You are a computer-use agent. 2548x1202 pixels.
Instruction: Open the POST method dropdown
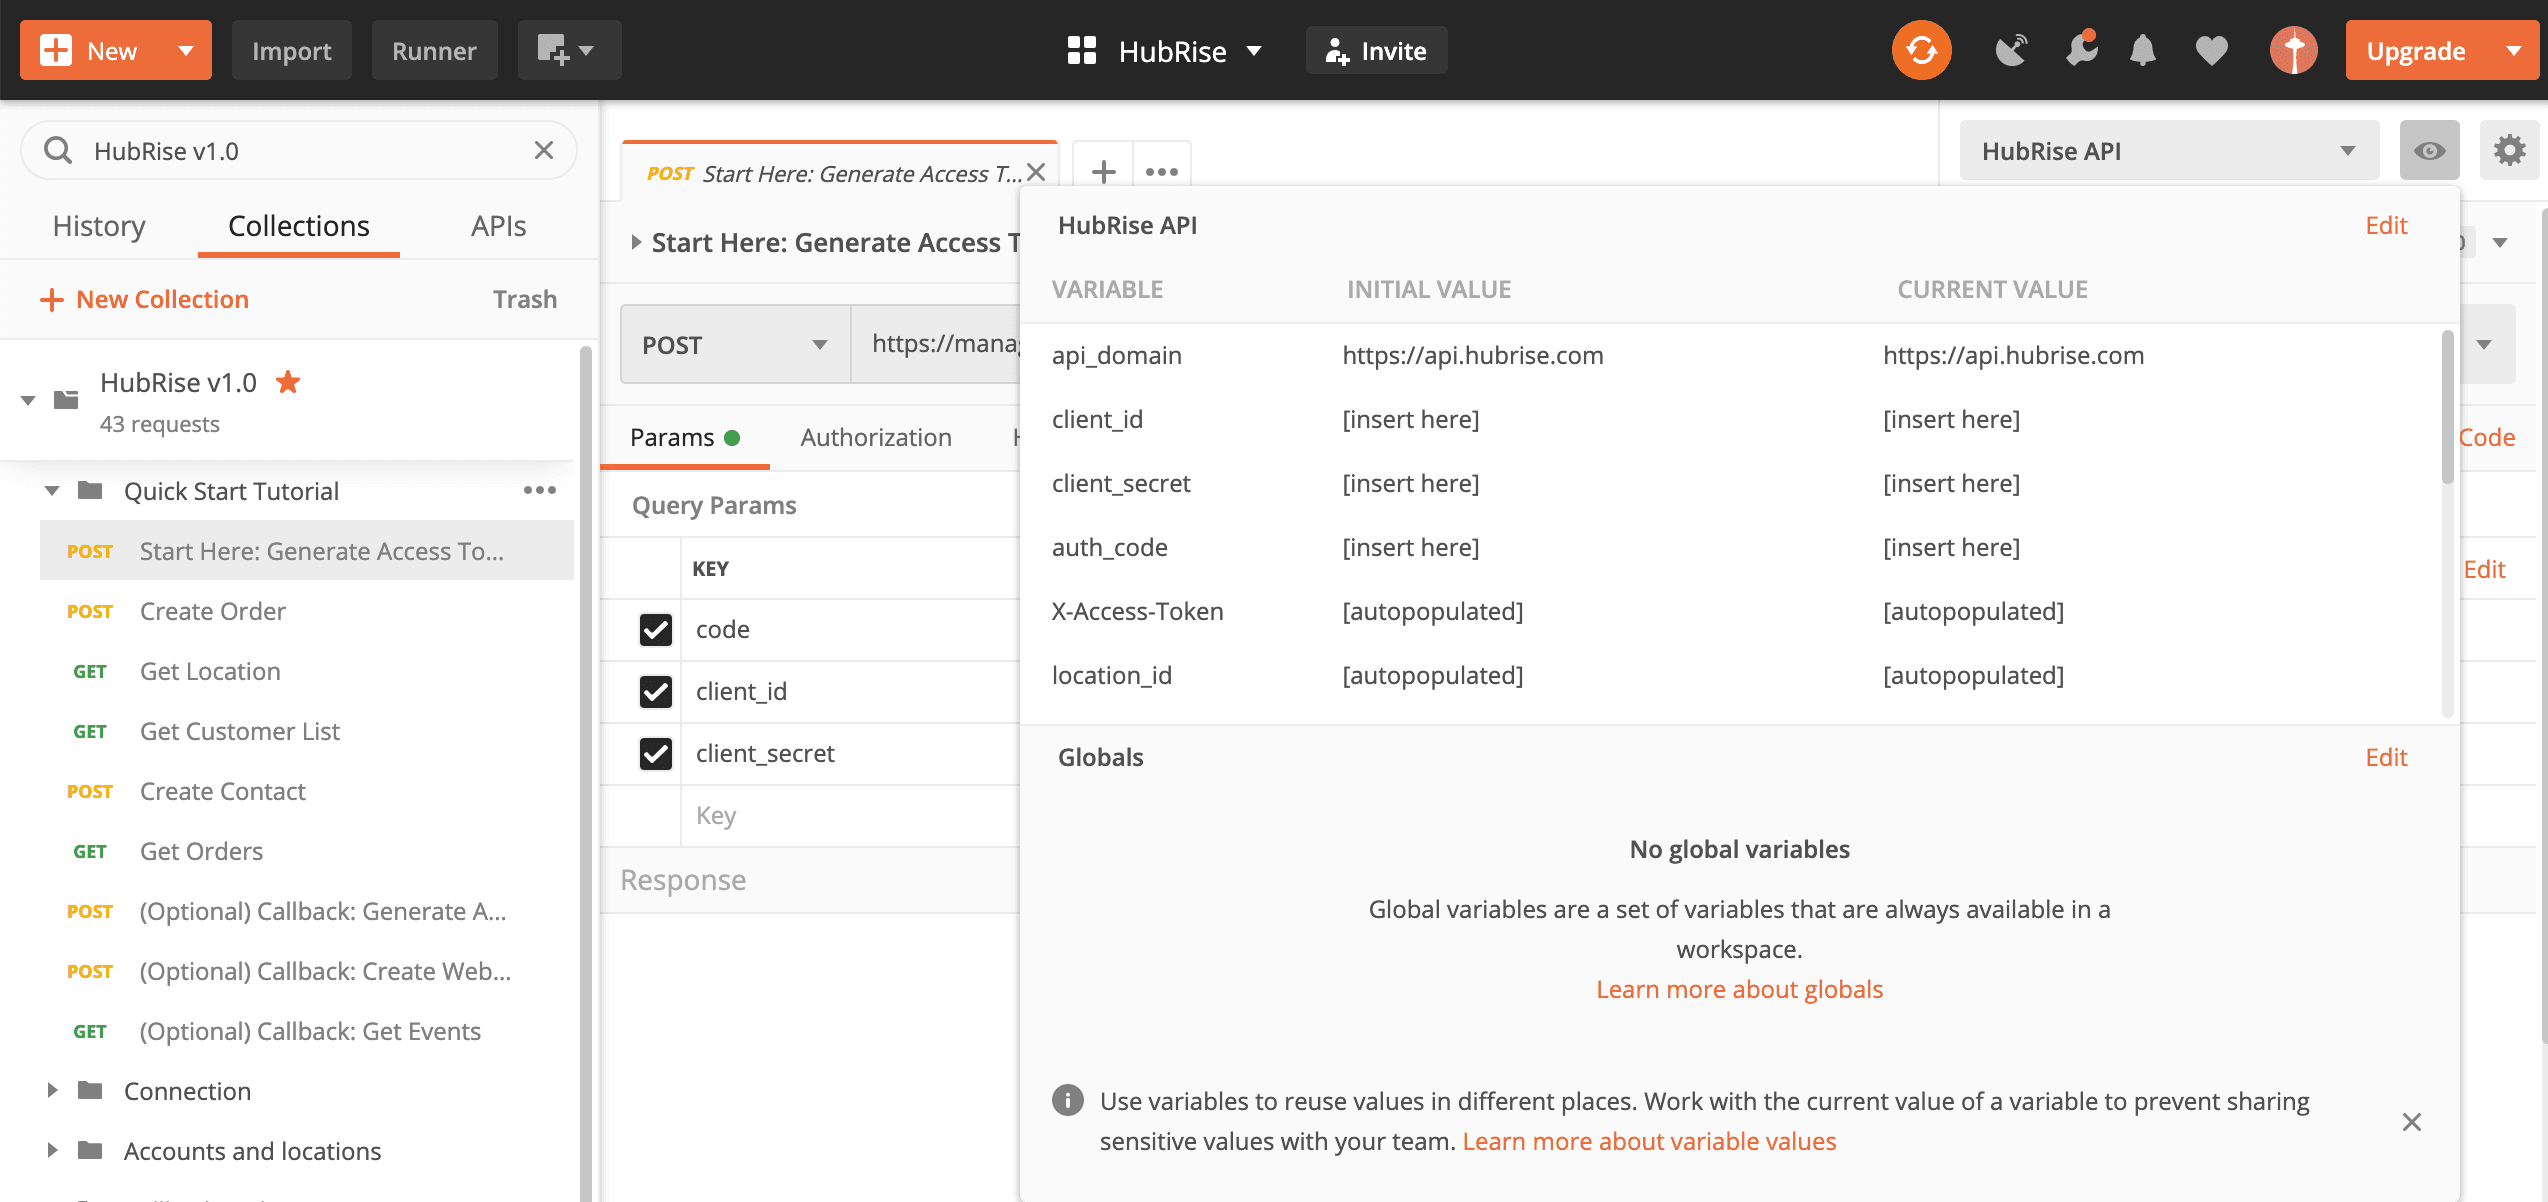point(735,344)
